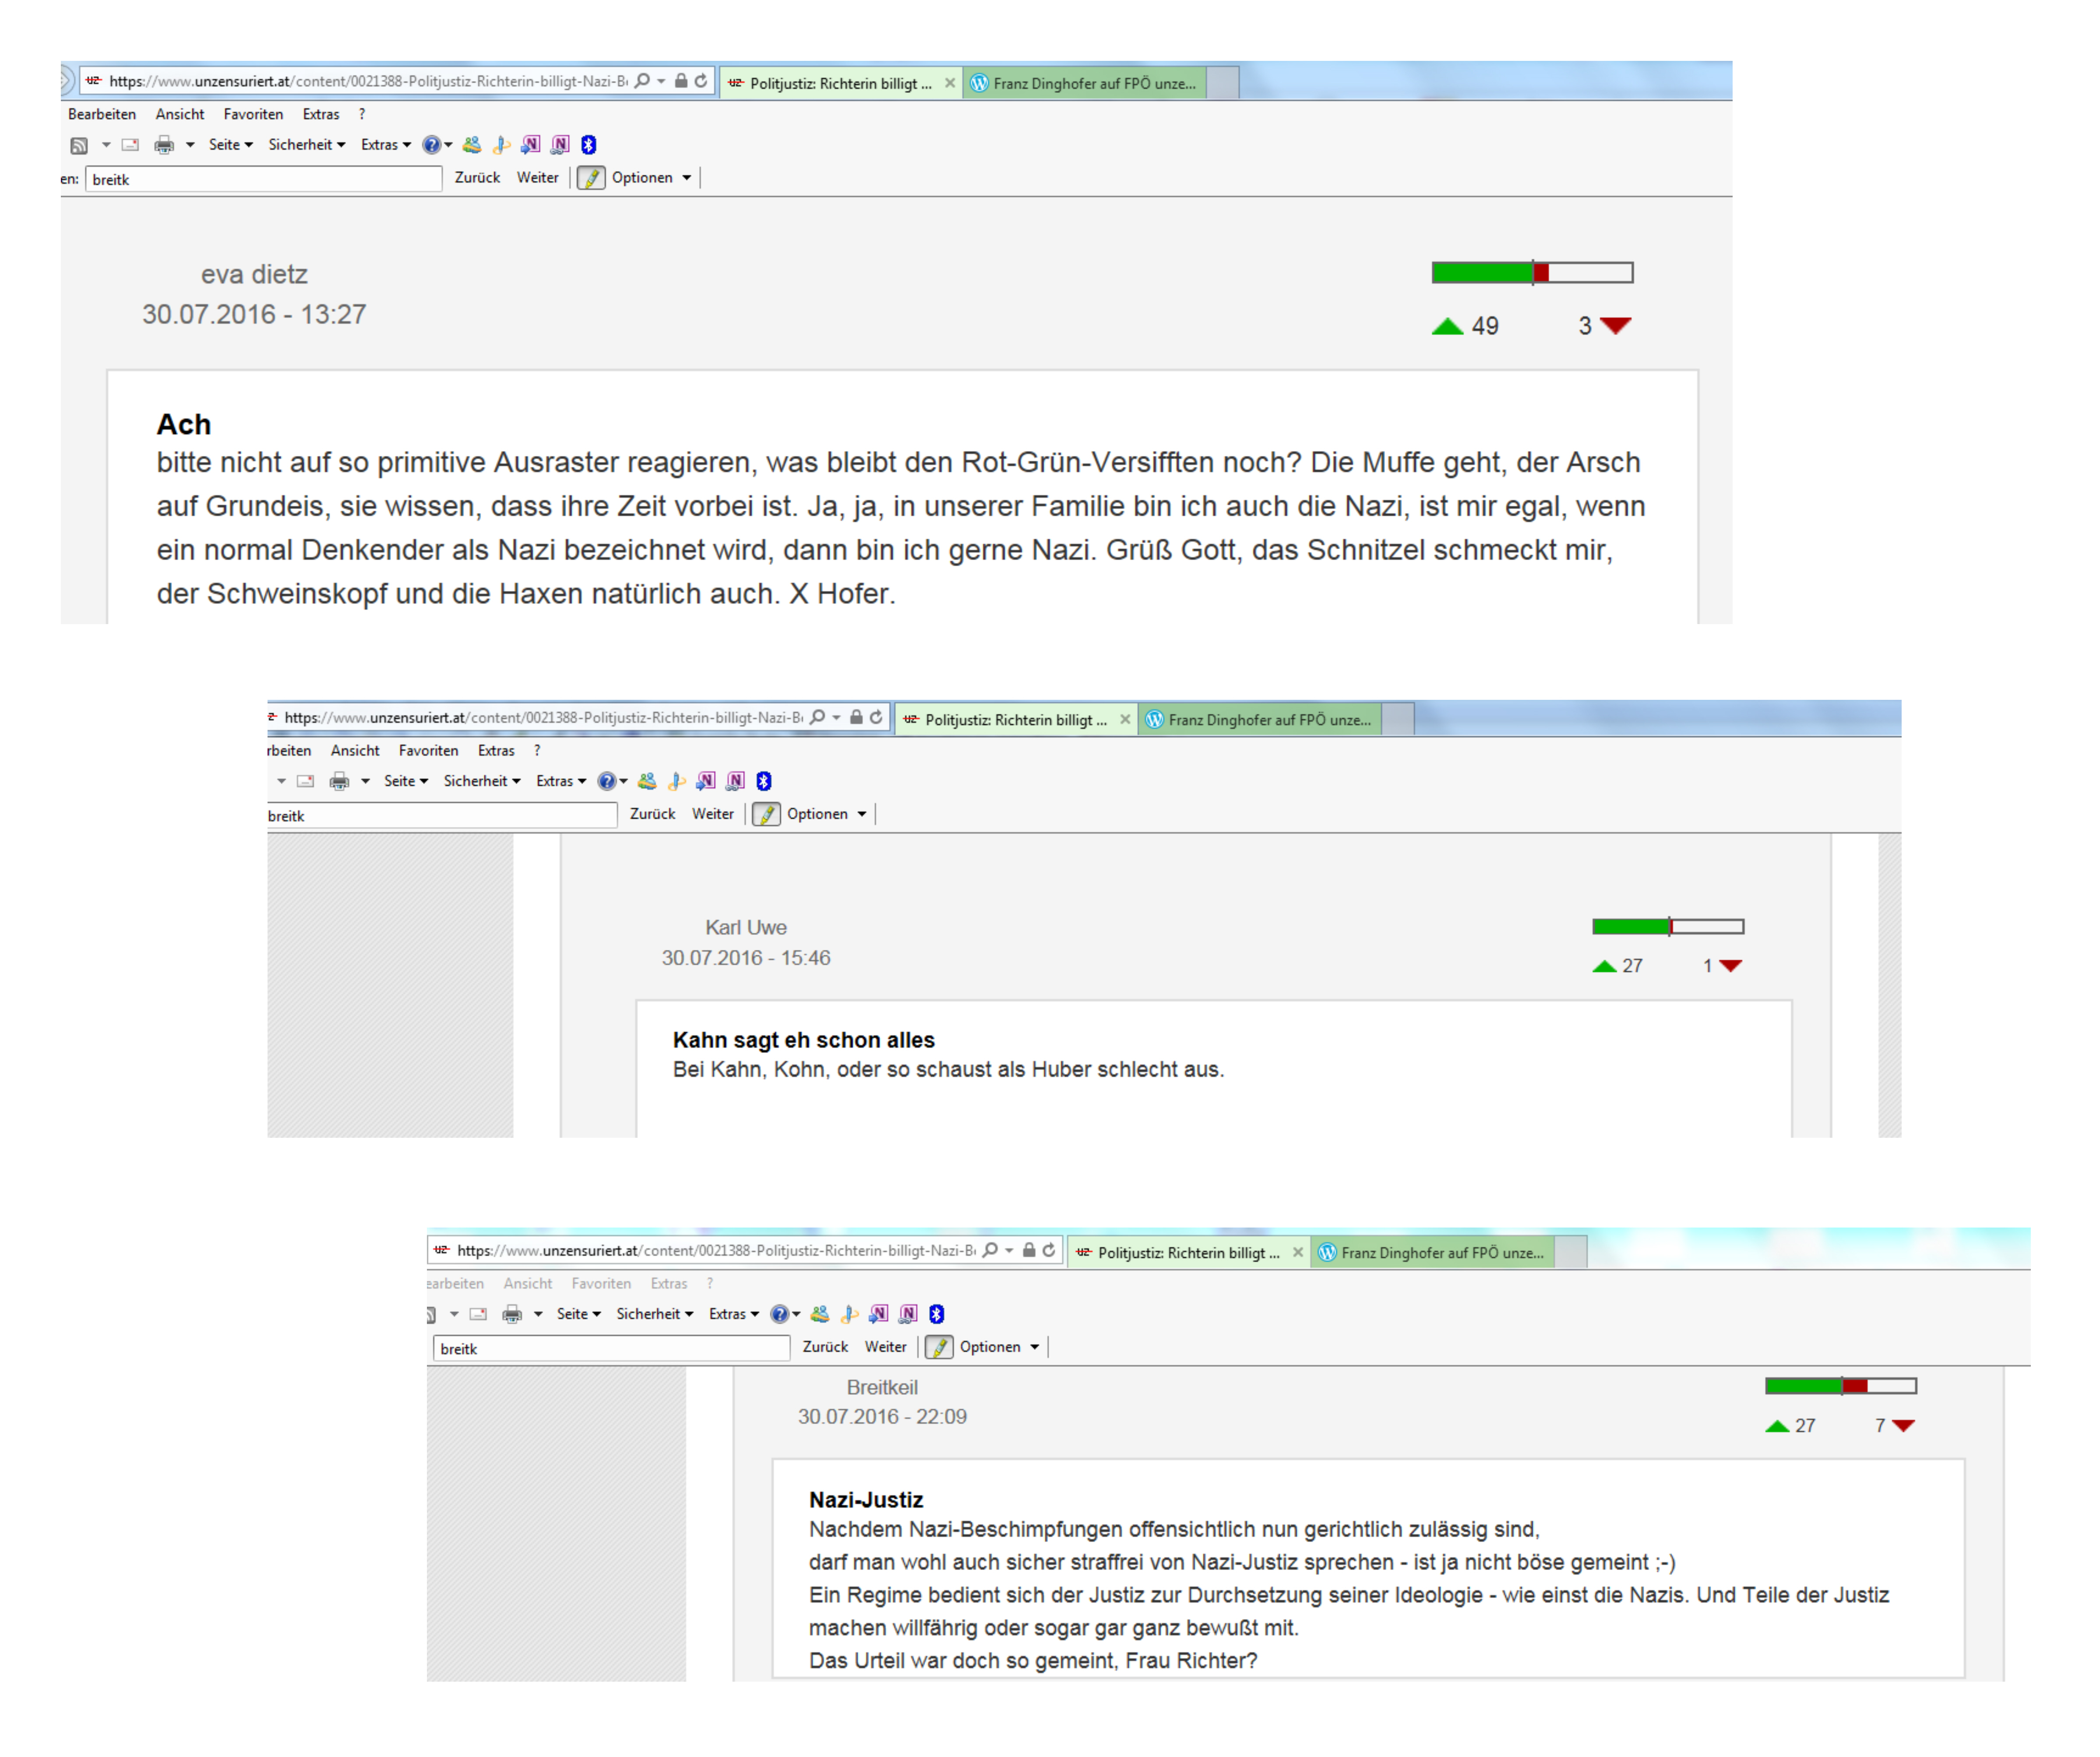Click Weiter in the find bar above eva dietz
The width and height of the screenshot is (2100, 1757).
[x=537, y=178]
